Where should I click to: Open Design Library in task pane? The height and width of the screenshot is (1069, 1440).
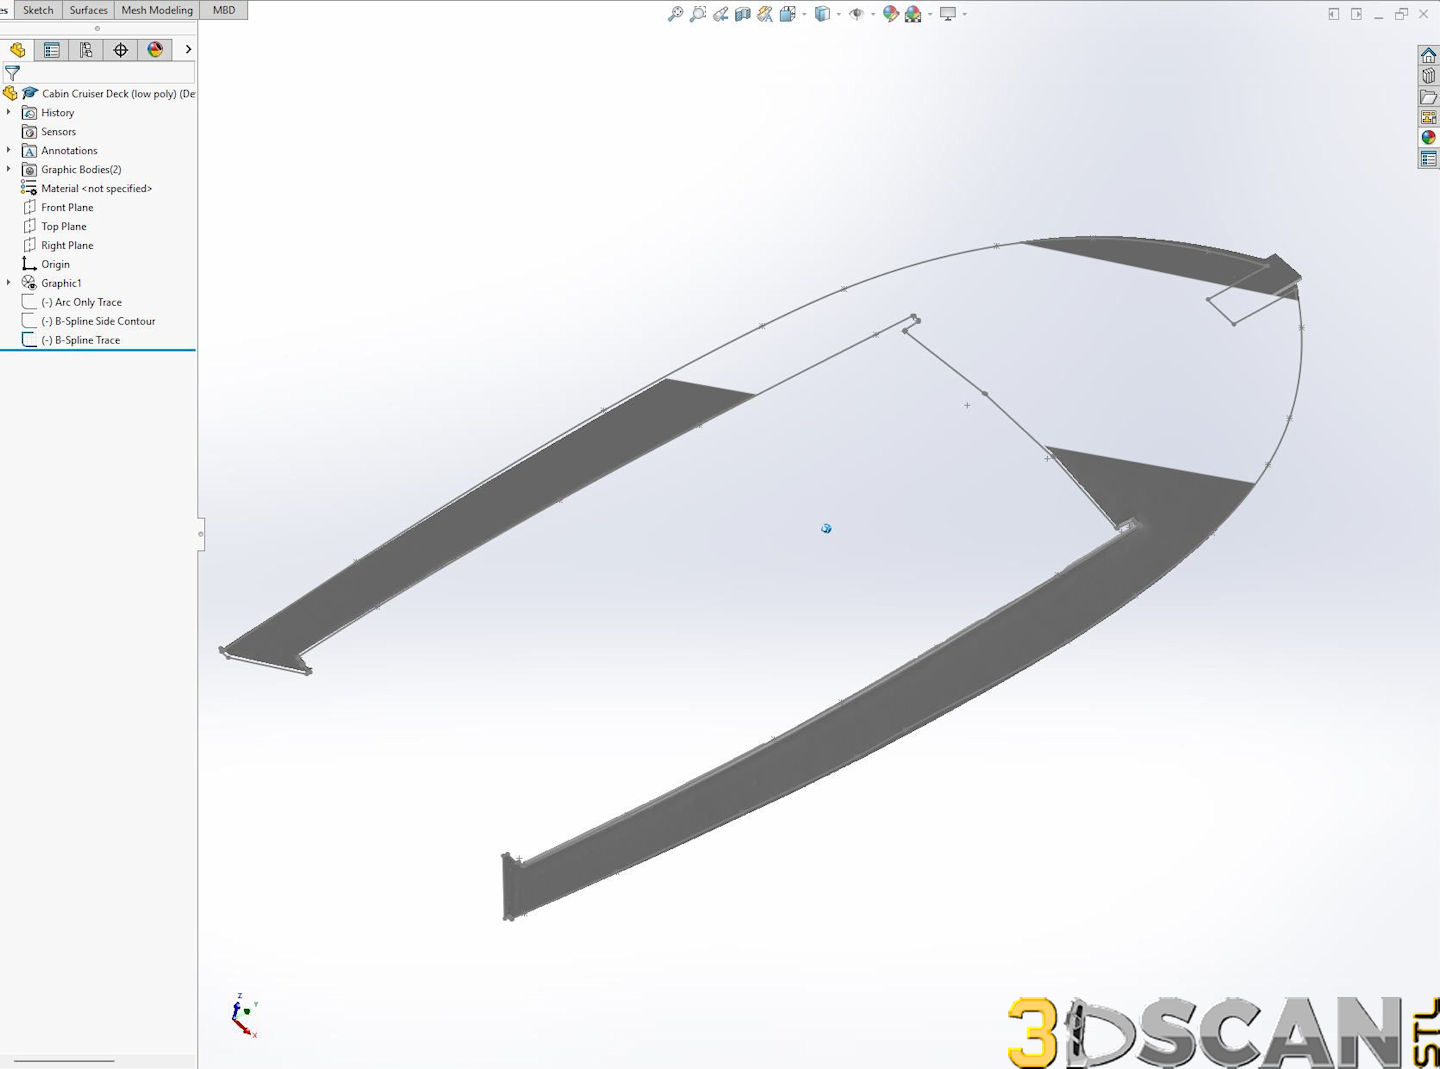(x=1428, y=76)
